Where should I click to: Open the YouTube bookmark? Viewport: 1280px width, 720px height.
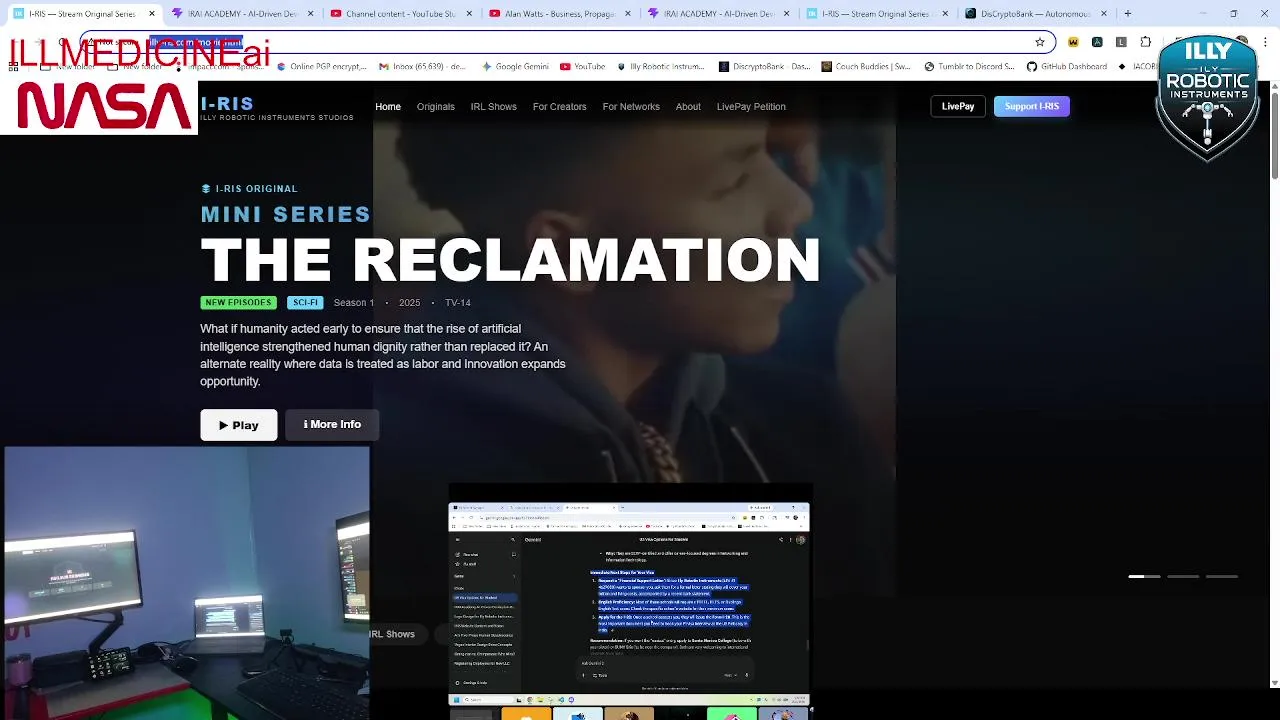(x=583, y=66)
